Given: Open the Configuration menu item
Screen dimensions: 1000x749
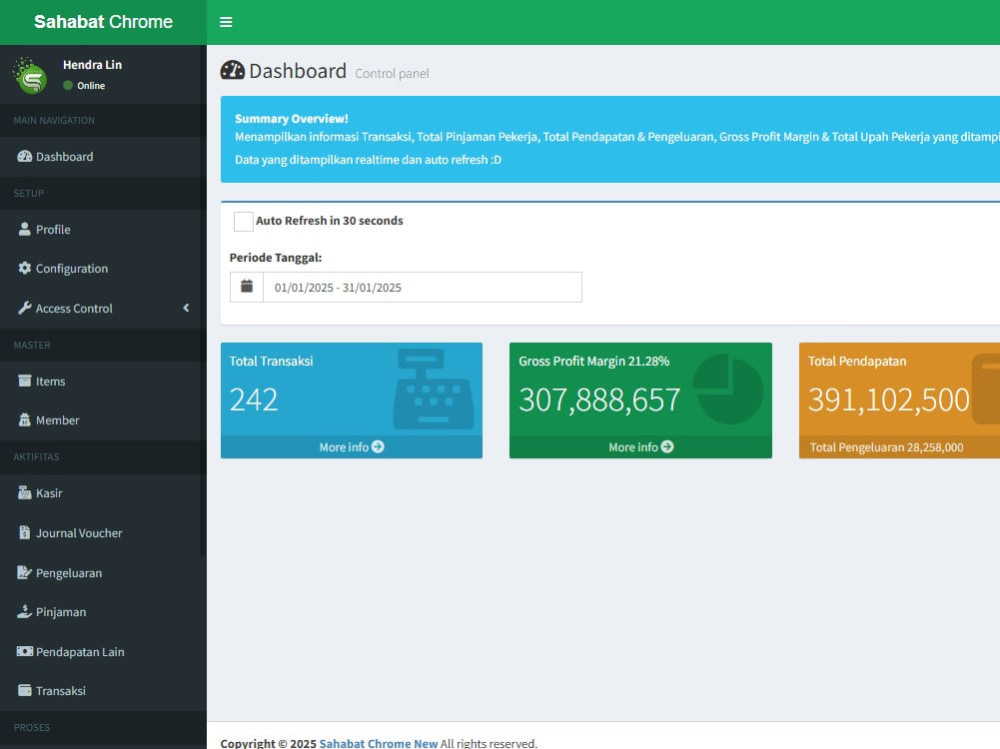Looking at the screenshot, I should pyautogui.click(x=103, y=268).
